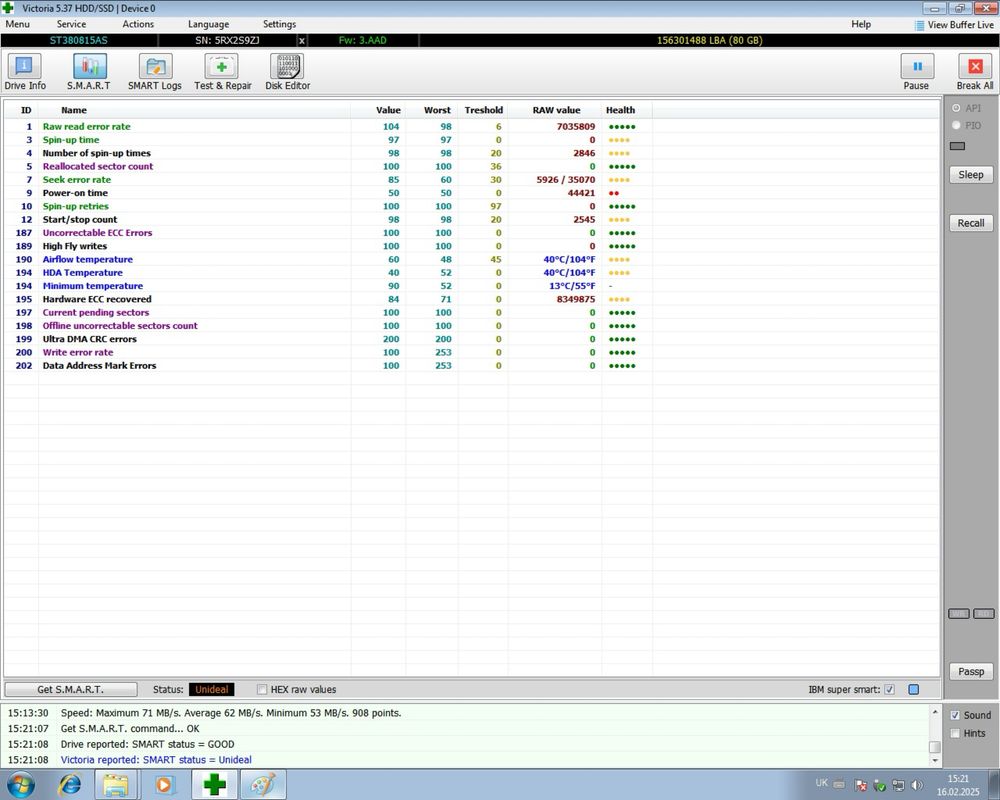Open SMART Logs
Viewport: 1000px width, 800px height.
pyautogui.click(x=154, y=72)
